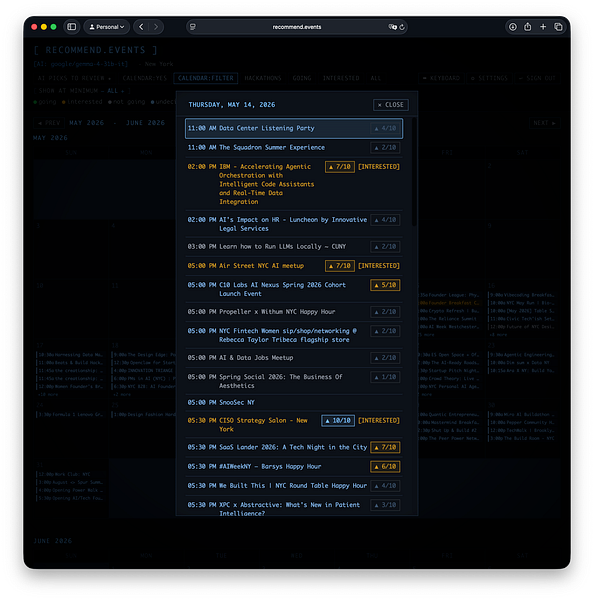This screenshot has width=594, height=600.
Task: Close the day detail popup
Action: coord(391,105)
